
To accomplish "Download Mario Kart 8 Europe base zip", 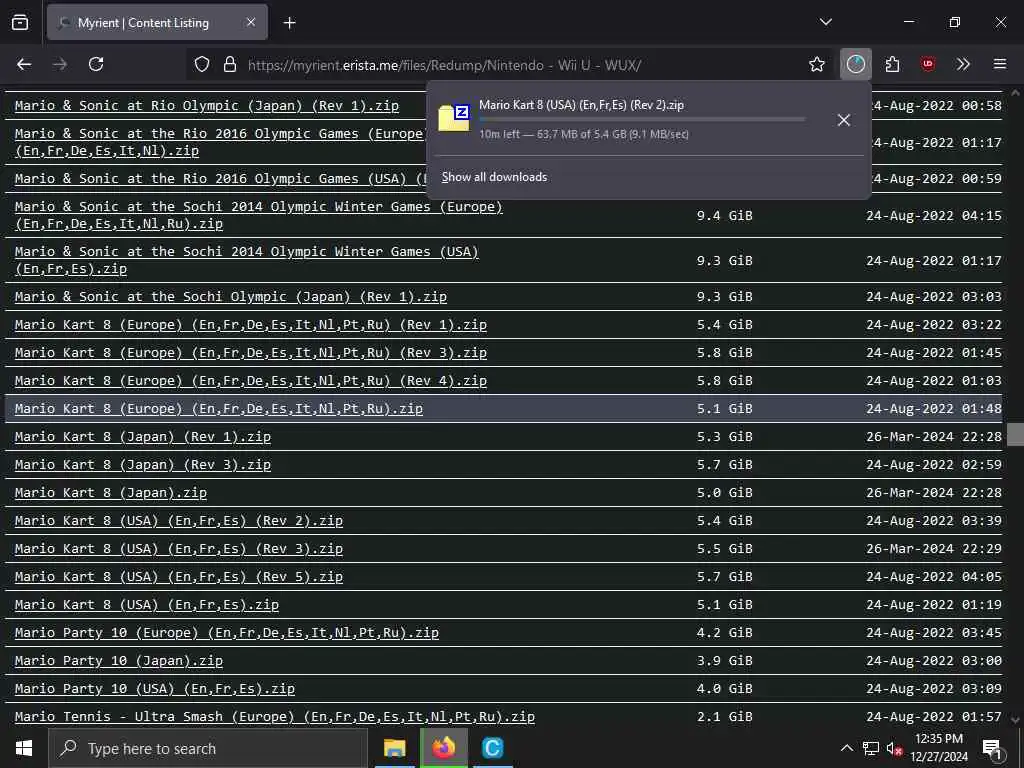I will pos(219,409).
